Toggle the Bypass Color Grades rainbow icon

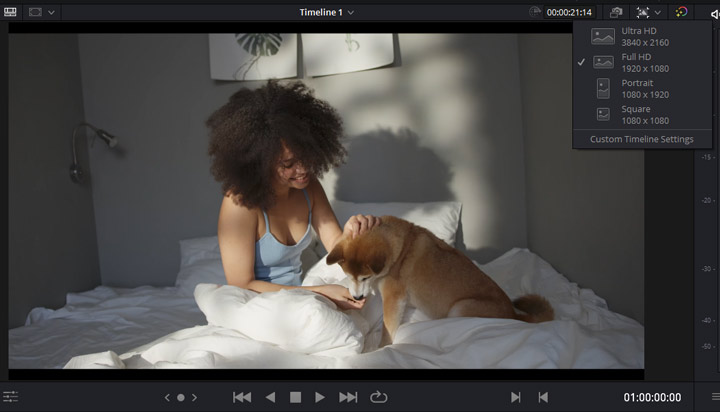pyautogui.click(x=681, y=12)
